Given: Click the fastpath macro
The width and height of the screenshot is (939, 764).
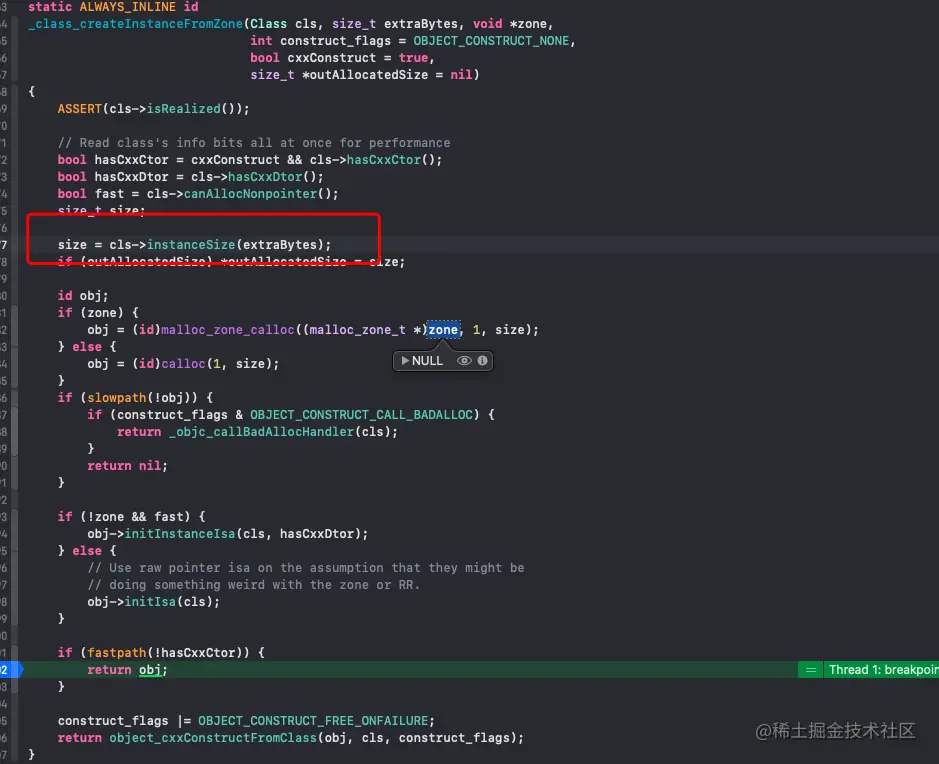Looking at the screenshot, I should coord(117,653).
